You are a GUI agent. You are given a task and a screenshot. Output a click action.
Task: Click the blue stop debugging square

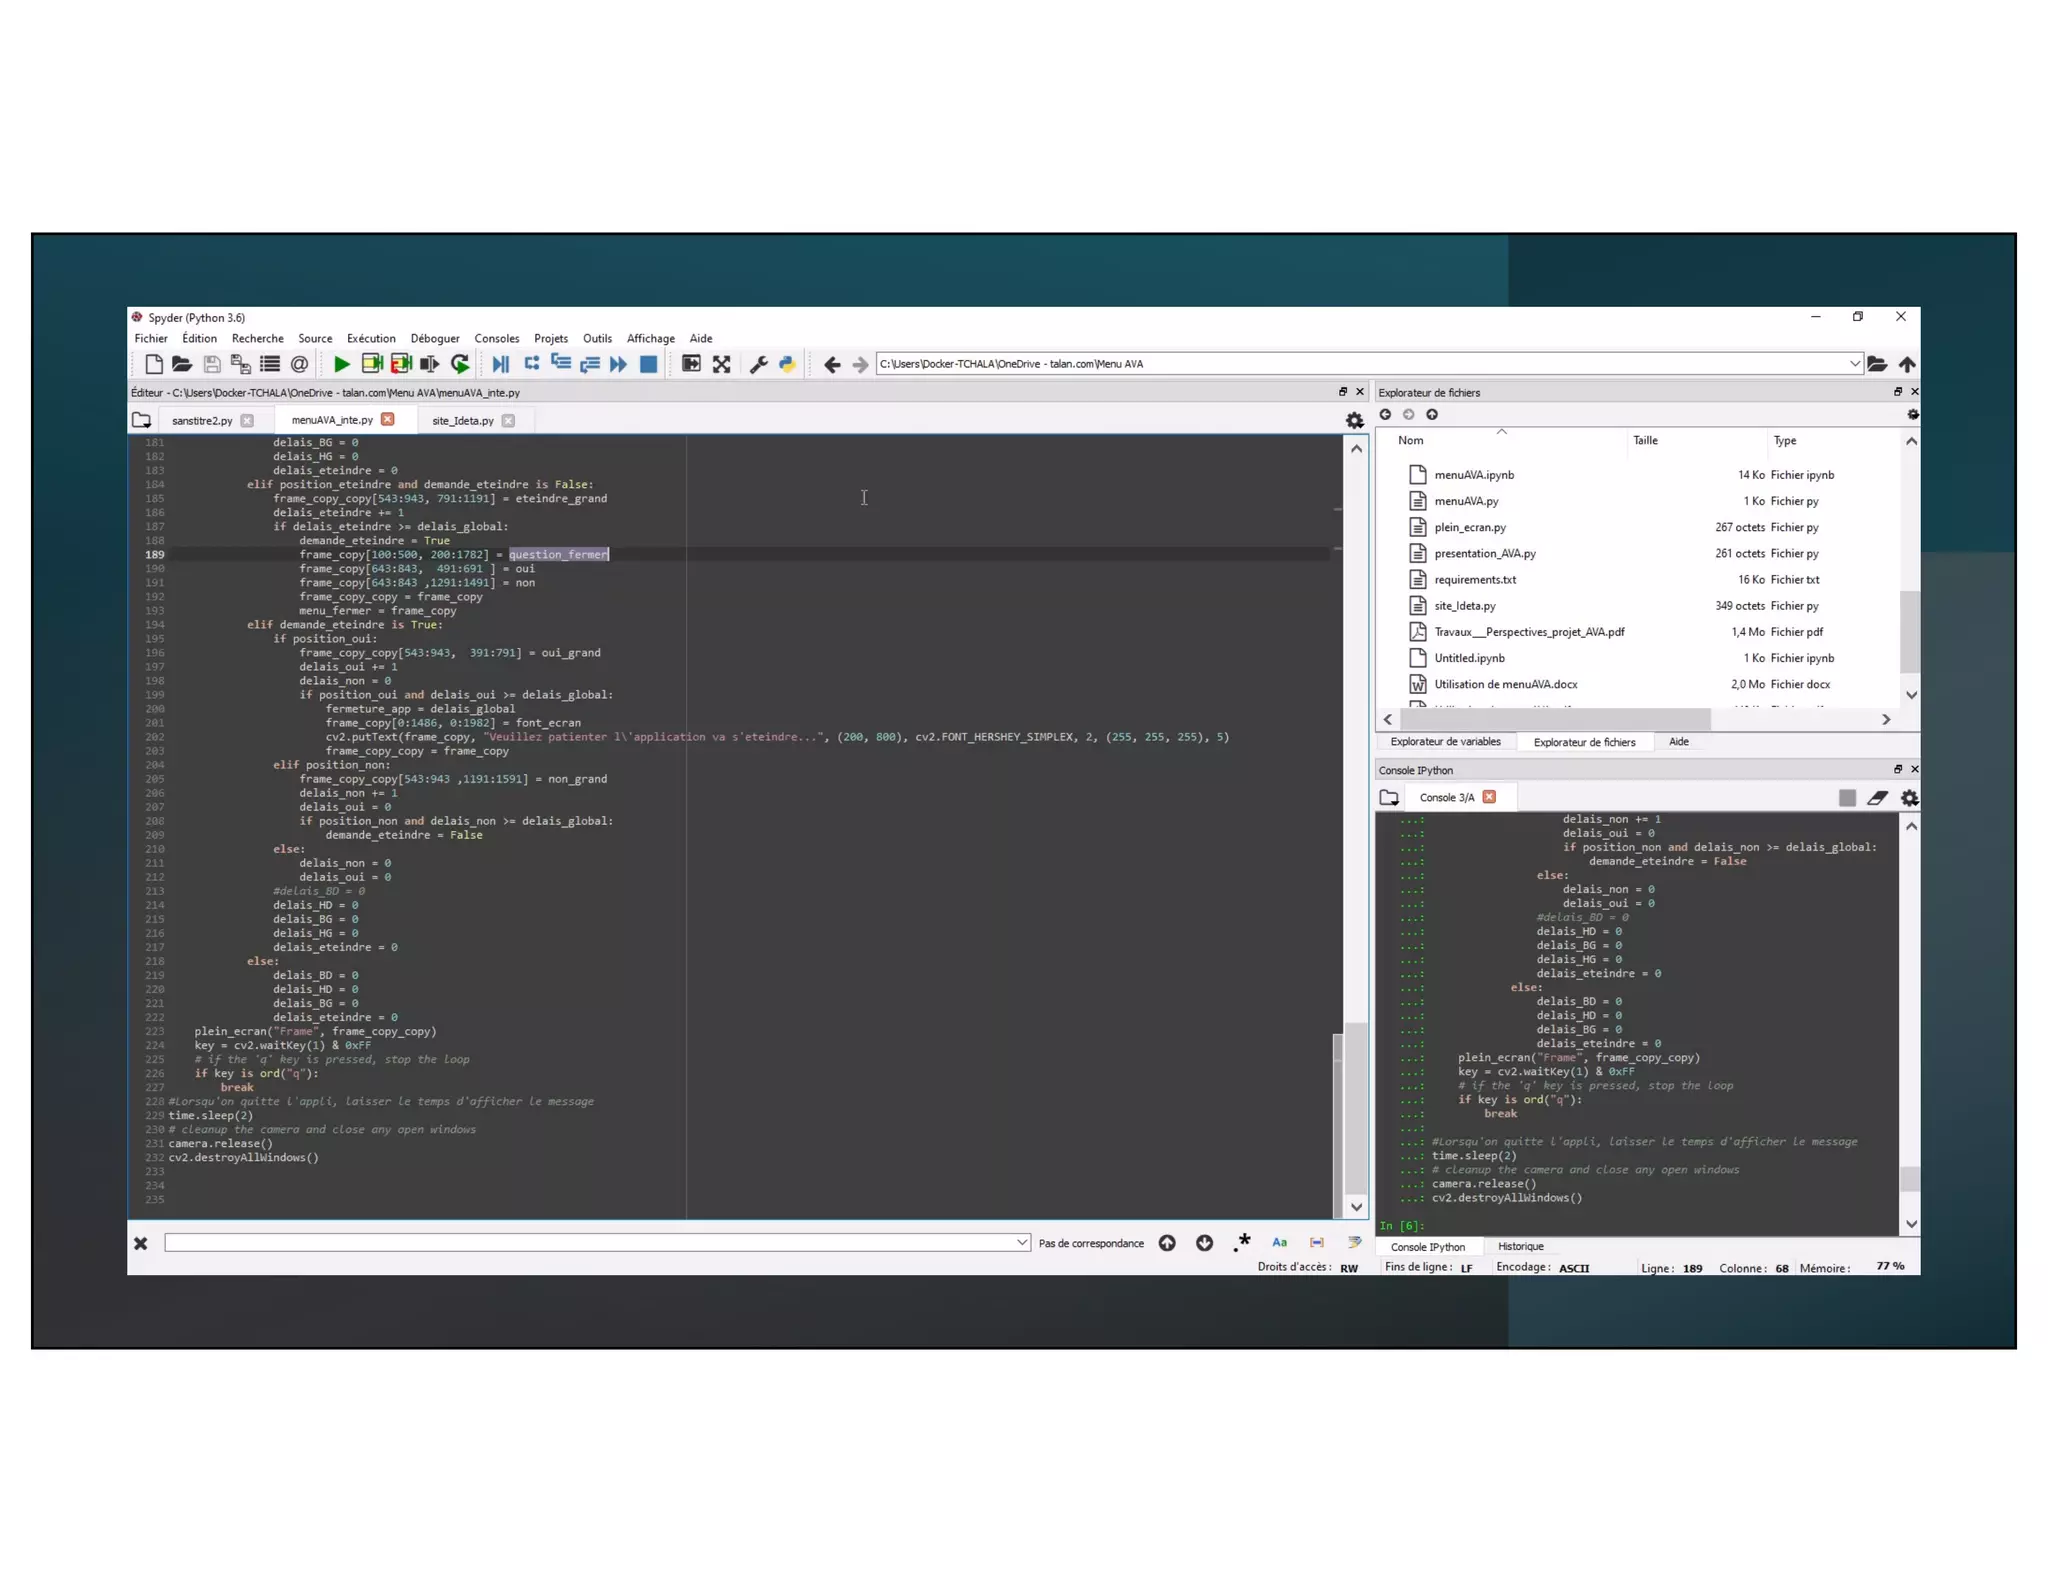coord(648,364)
